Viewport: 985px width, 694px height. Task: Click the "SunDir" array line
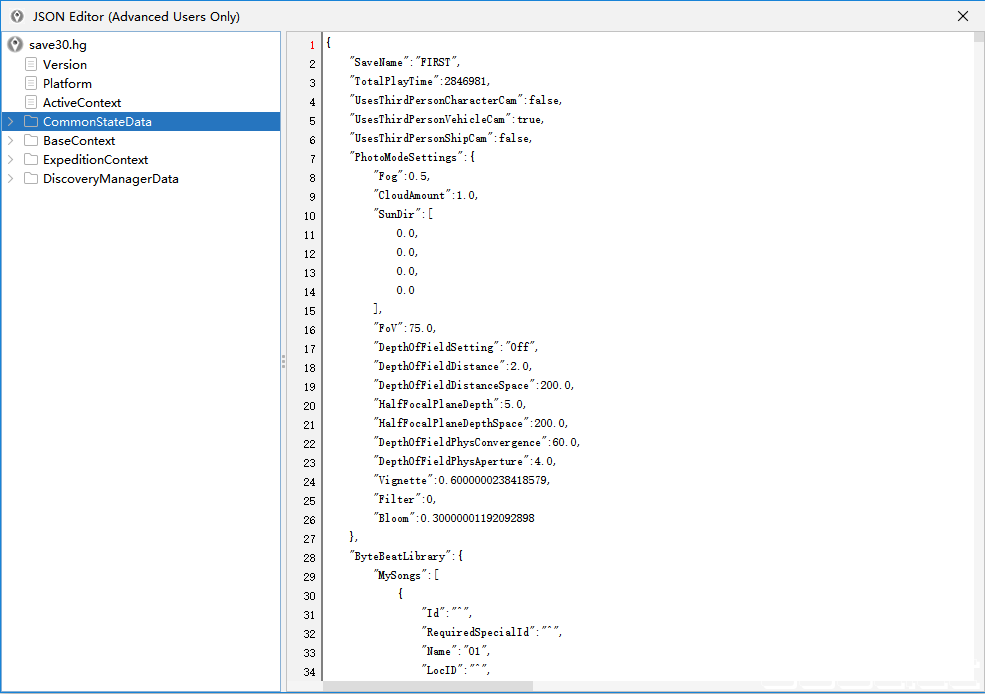pyautogui.click(x=403, y=214)
